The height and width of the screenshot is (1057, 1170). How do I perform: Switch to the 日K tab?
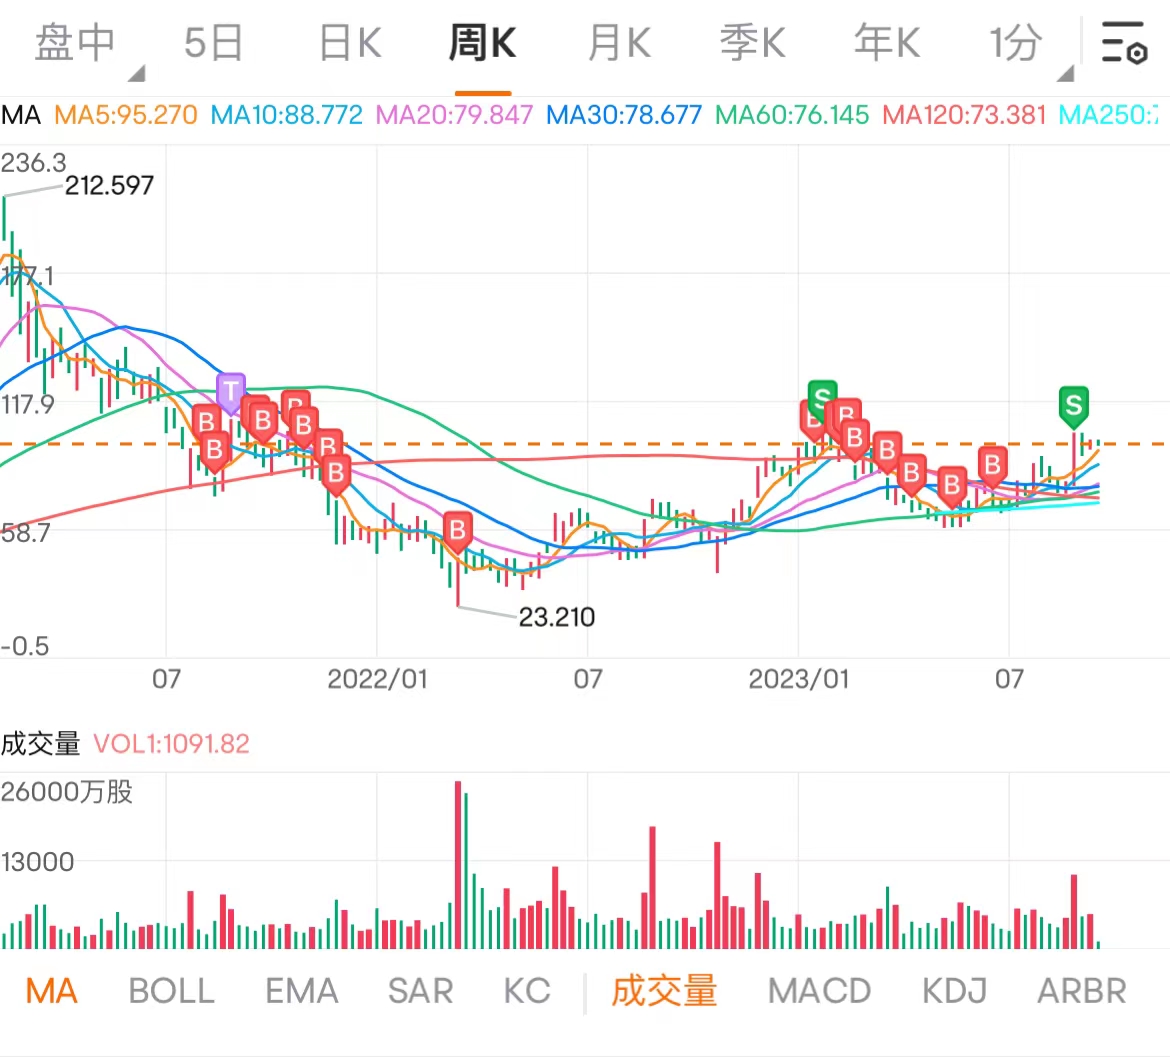pyautogui.click(x=350, y=43)
